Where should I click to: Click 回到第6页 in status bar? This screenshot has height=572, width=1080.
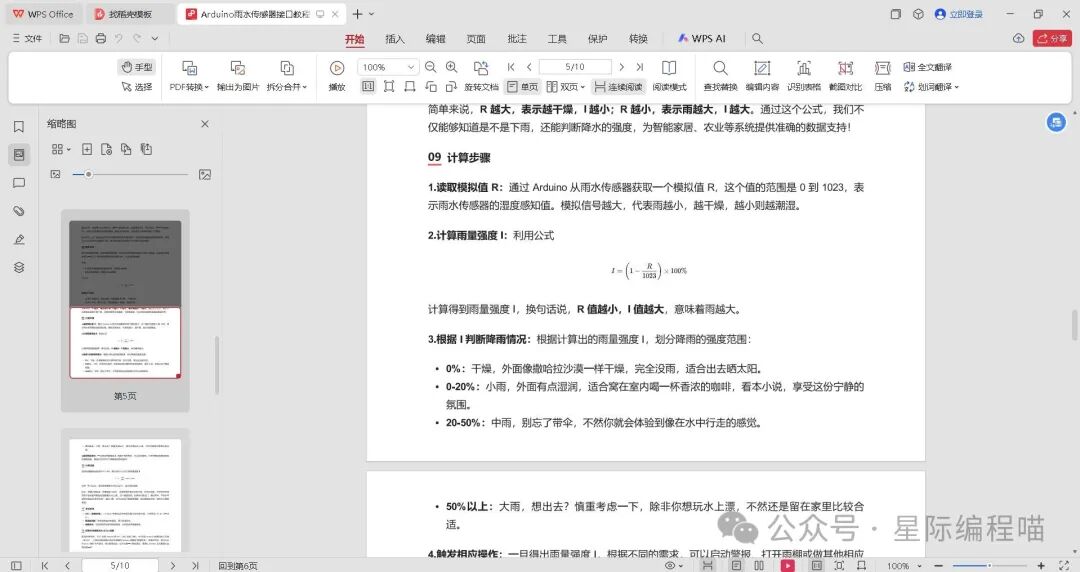[238, 566]
